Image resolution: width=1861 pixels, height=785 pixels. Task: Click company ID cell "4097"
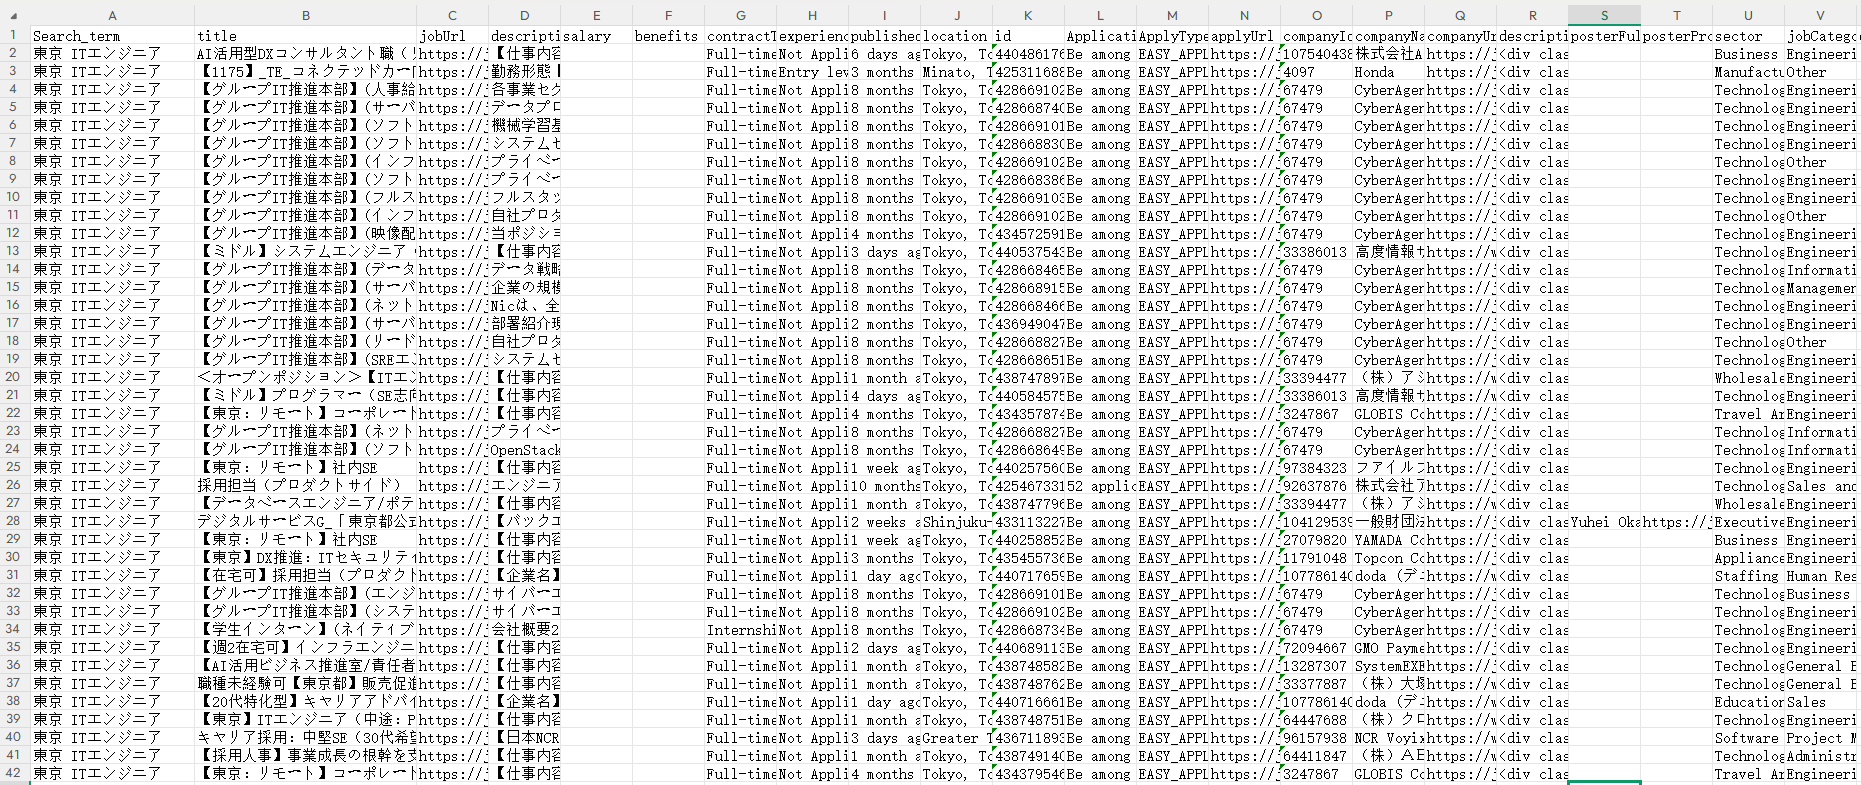point(1316,72)
